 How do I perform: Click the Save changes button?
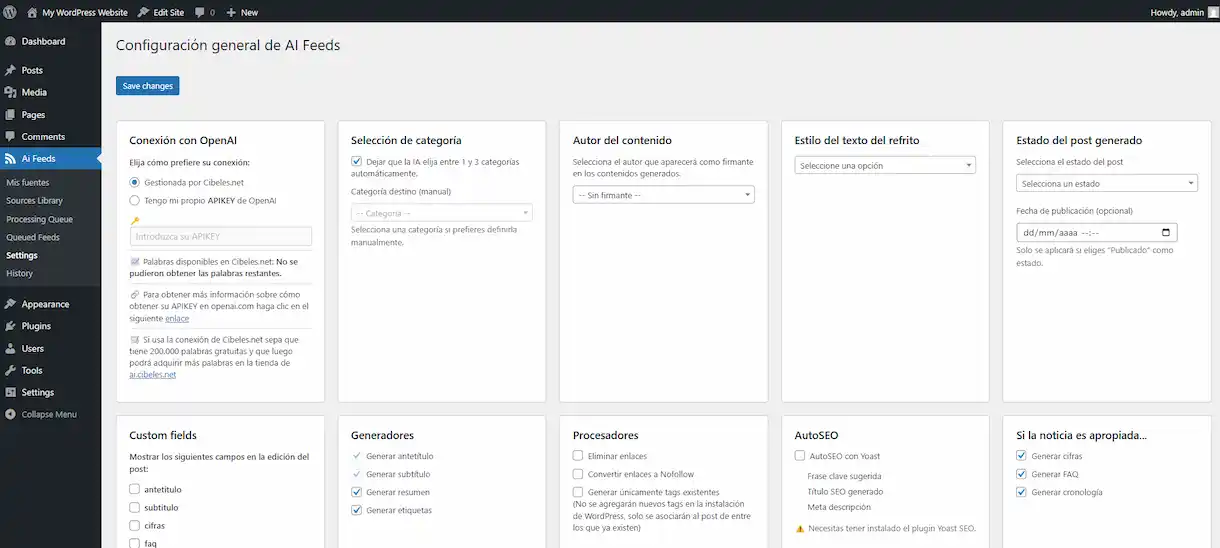(147, 86)
